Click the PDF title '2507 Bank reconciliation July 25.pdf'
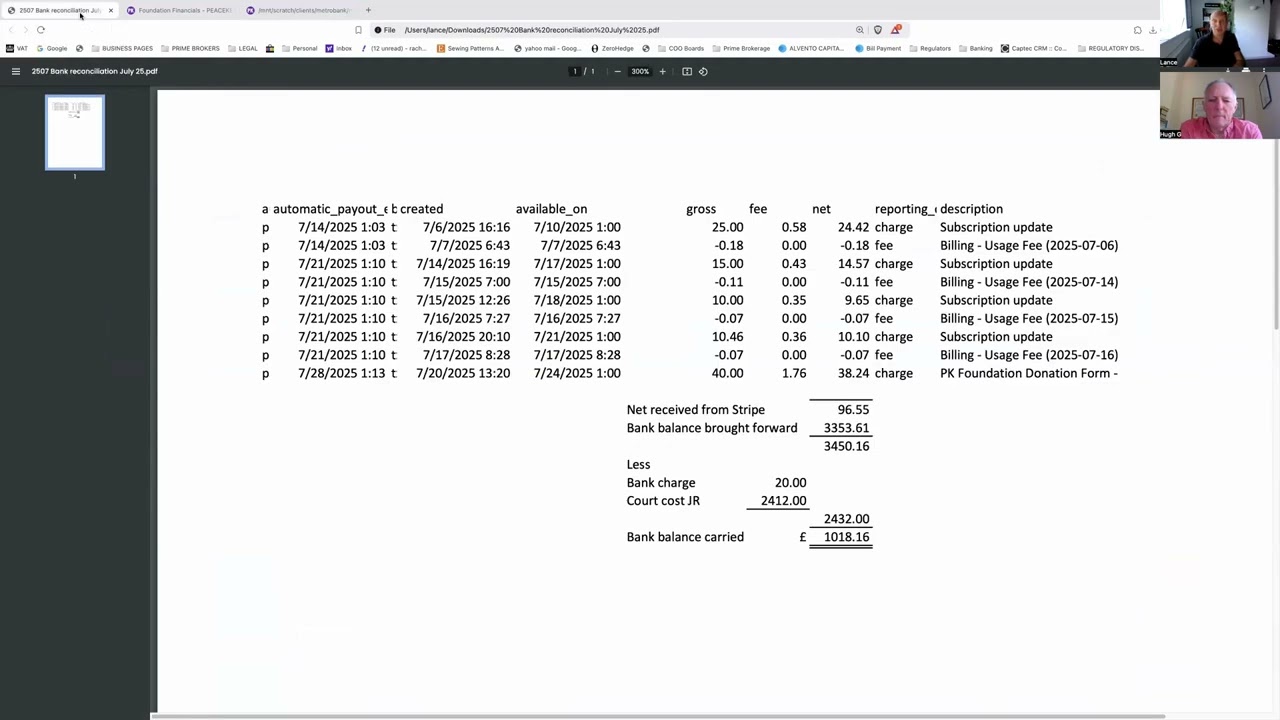The image size is (1280, 720). (x=95, y=71)
